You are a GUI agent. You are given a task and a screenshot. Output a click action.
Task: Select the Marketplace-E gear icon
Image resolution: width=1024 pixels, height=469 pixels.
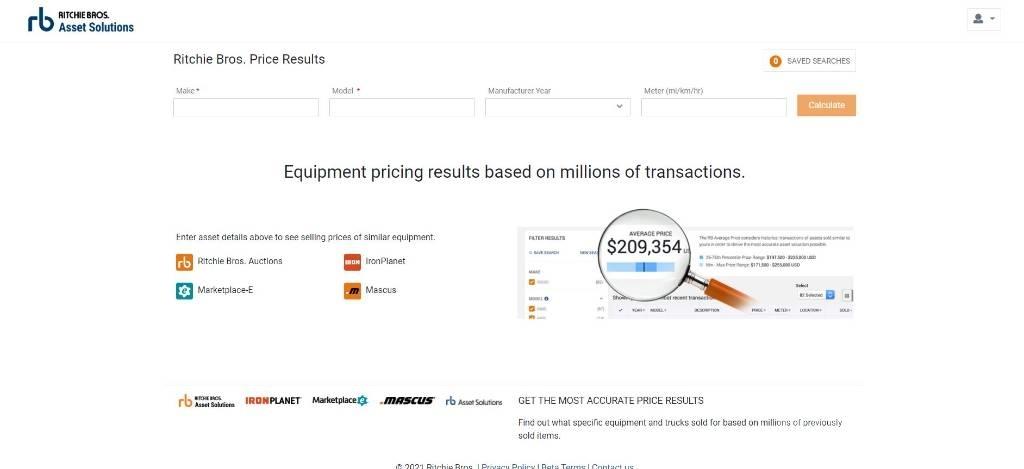tap(184, 291)
